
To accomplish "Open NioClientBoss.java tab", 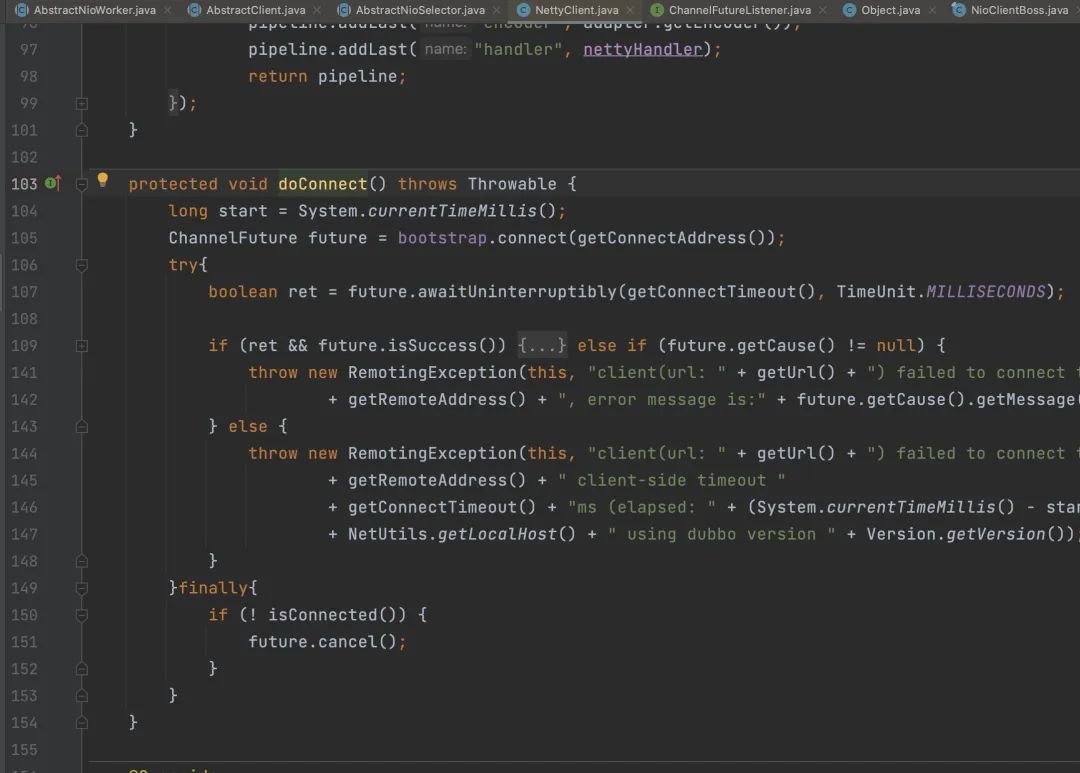I will click(1019, 10).
